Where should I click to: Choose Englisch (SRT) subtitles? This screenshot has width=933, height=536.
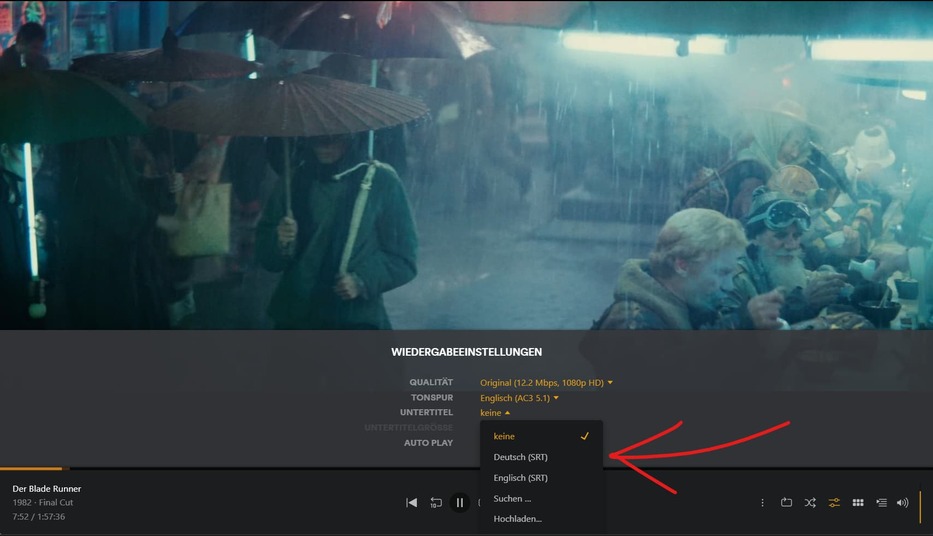click(x=541, y=478)
